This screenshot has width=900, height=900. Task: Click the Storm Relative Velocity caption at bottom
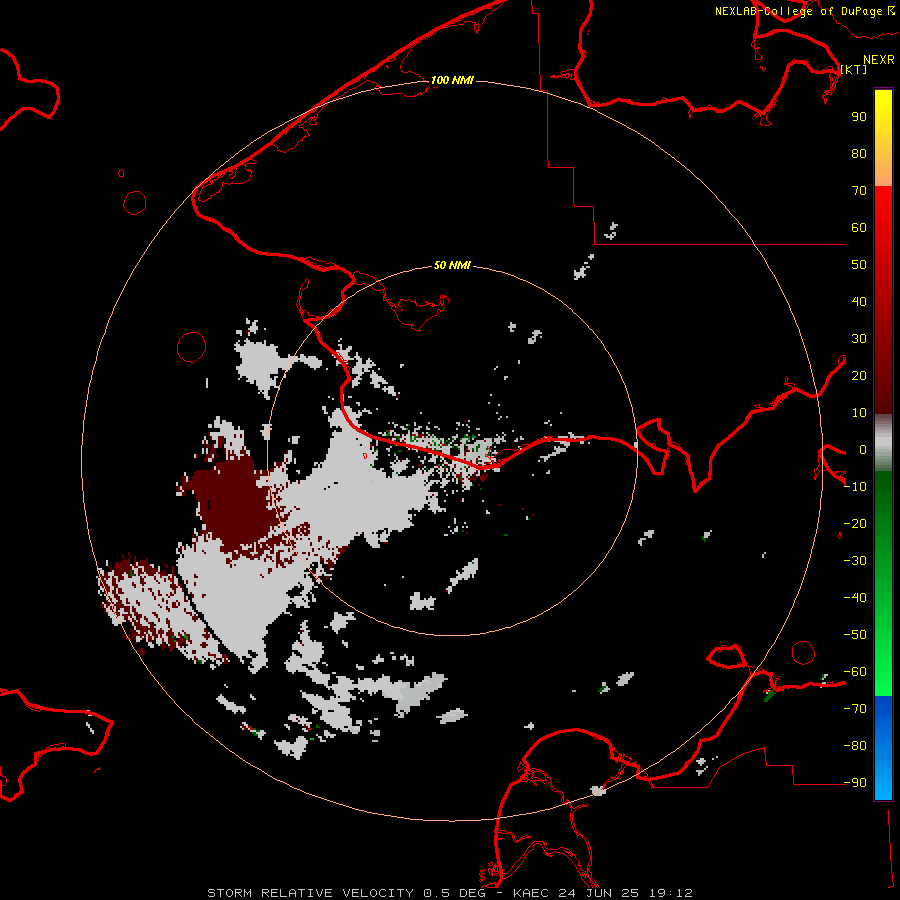click(x=450, y=893)
